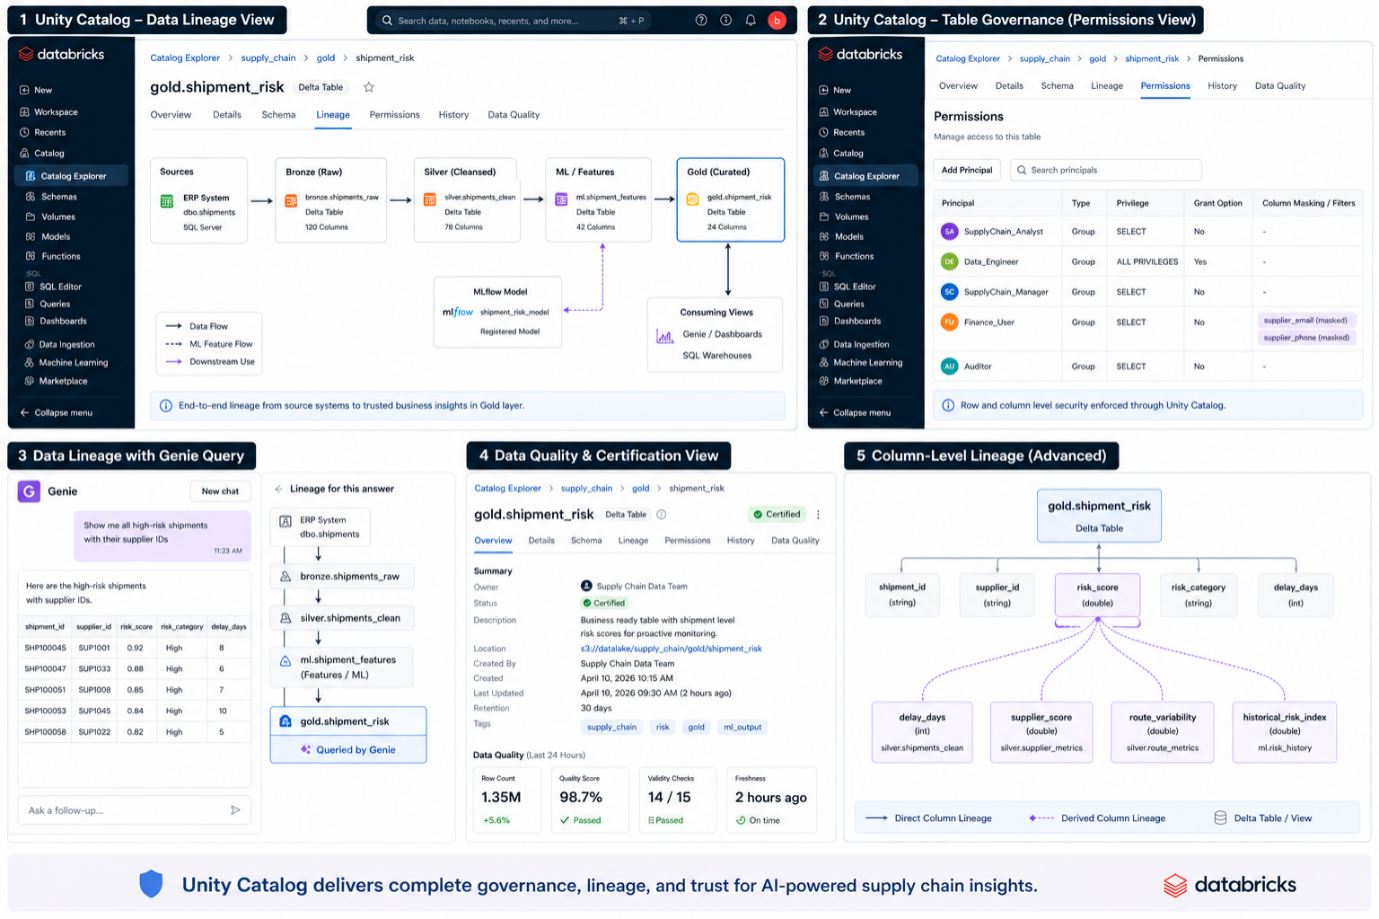Click the New chat button in Genie
Screen dimensions: 1379x919
click(220, 491)
